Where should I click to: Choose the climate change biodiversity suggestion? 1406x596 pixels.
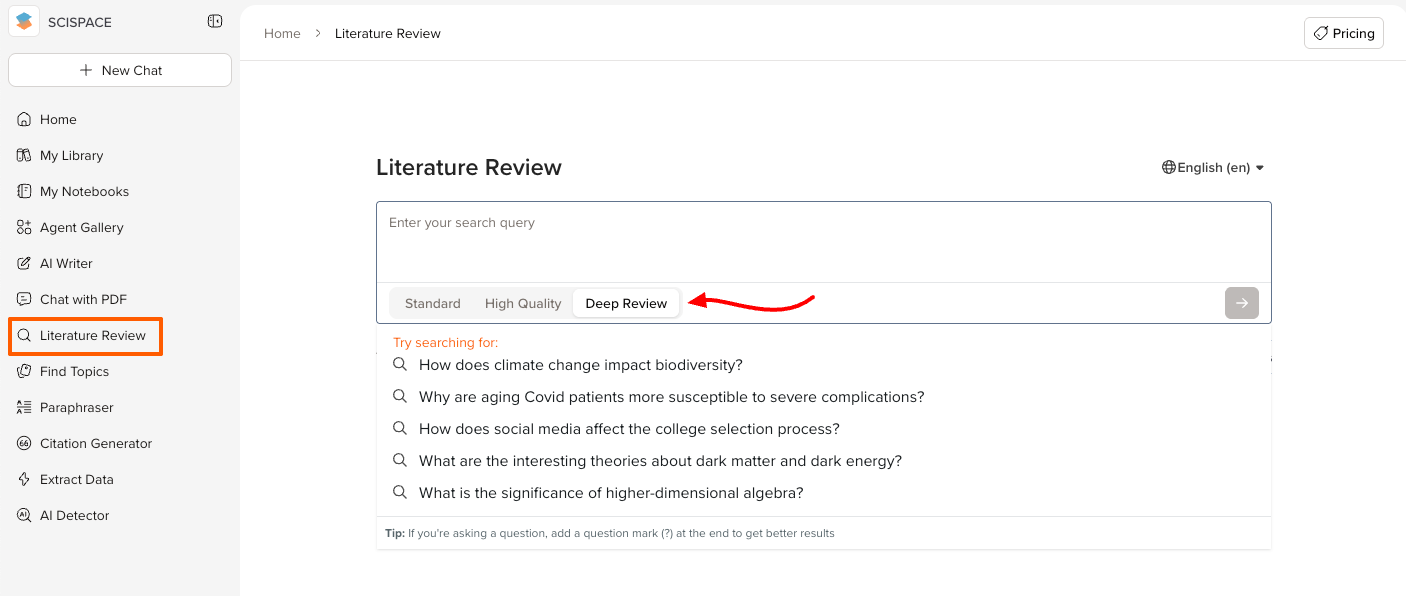(x=580, y=365)
